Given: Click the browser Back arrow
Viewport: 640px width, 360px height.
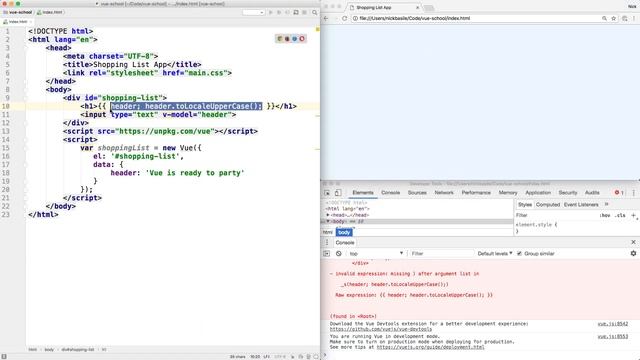Looking at the screenshot, I should [x=326, y=18].
